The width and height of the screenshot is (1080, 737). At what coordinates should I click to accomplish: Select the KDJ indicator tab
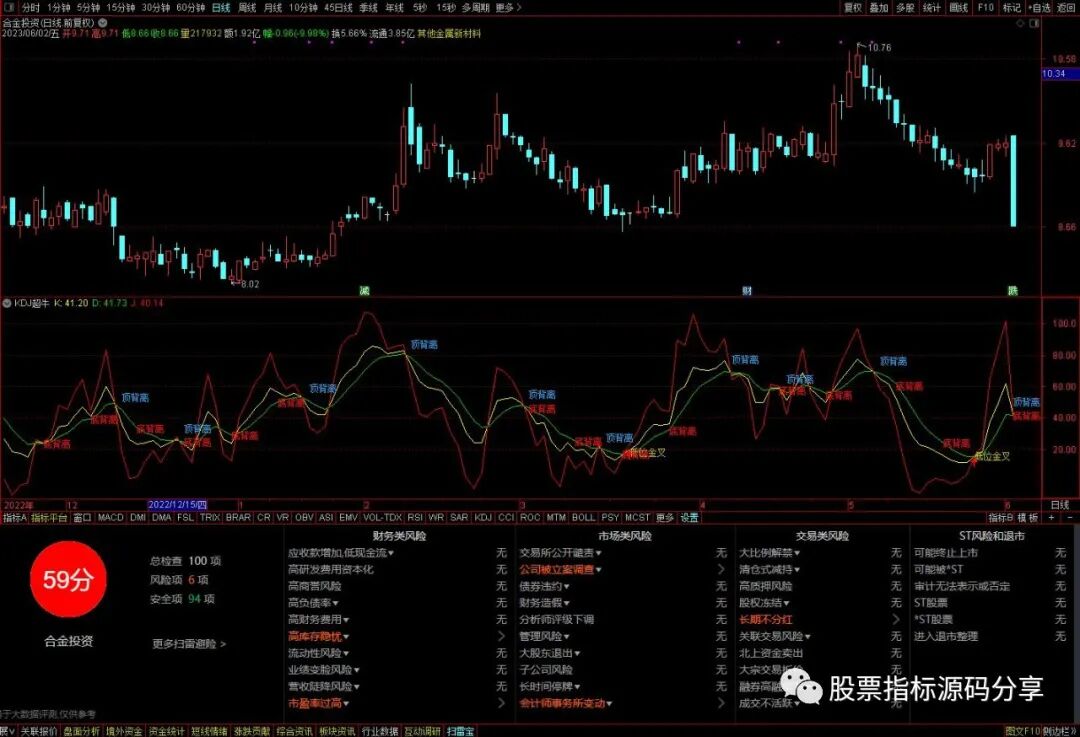[484, 517]
